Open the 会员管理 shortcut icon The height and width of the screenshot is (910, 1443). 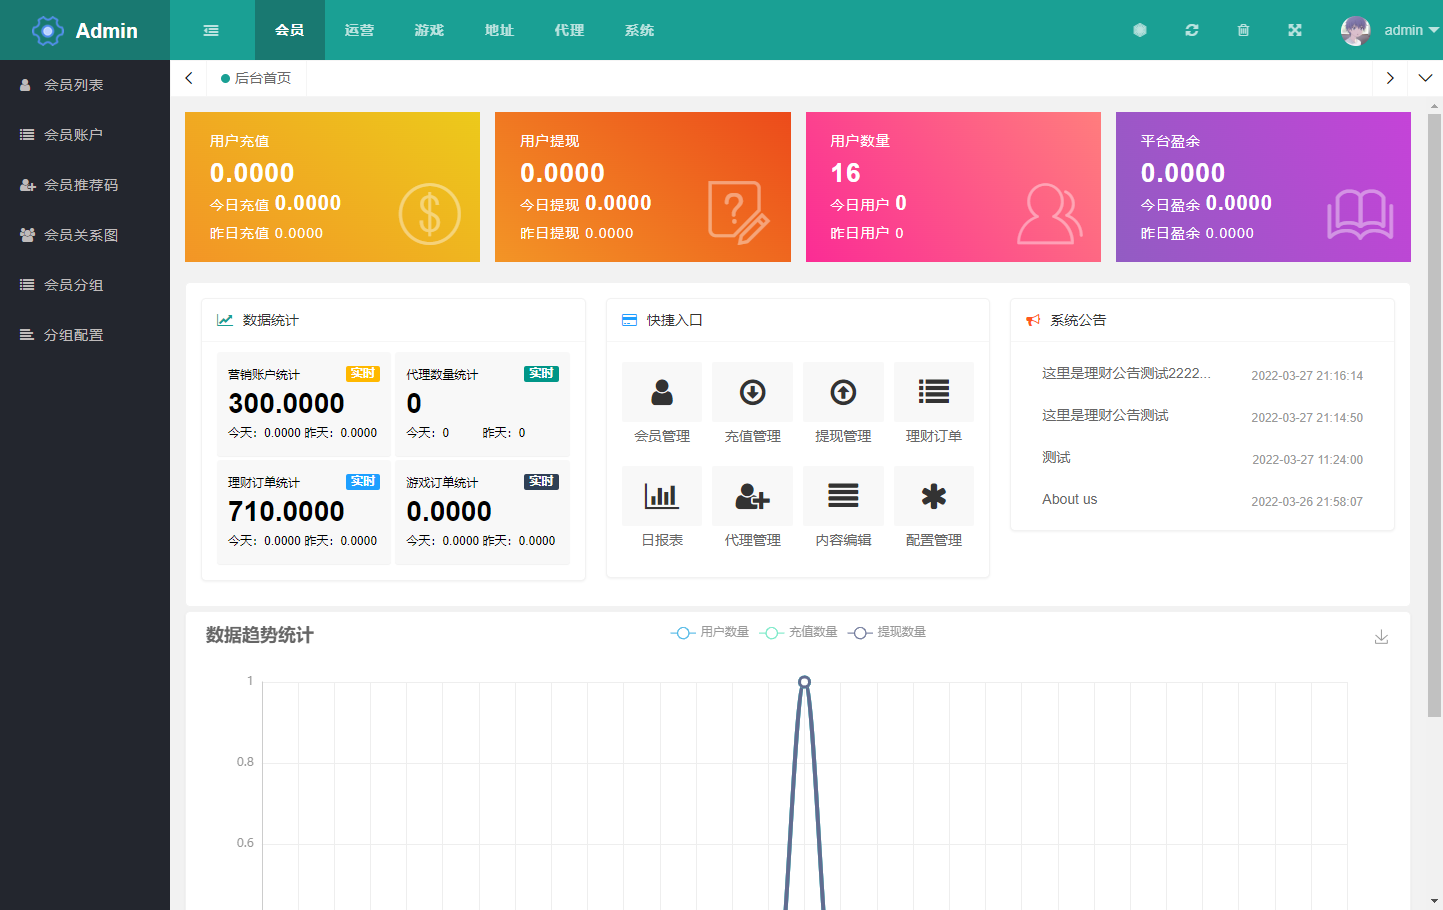tap(662, 392)
